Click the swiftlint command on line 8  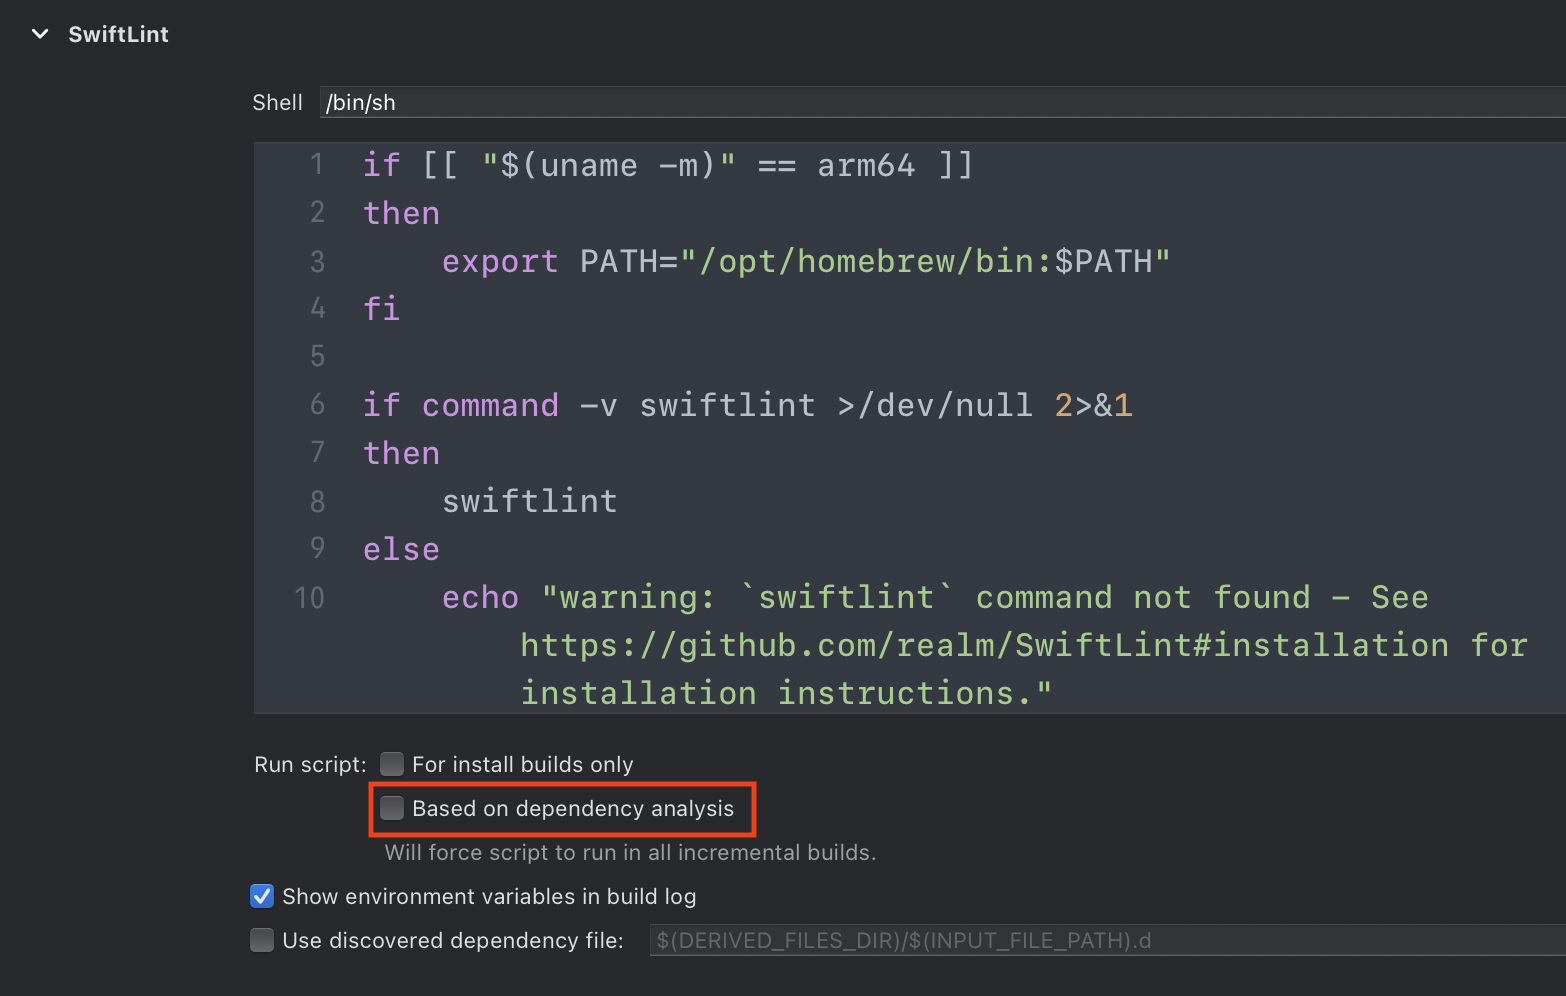(x=529, y=501)
